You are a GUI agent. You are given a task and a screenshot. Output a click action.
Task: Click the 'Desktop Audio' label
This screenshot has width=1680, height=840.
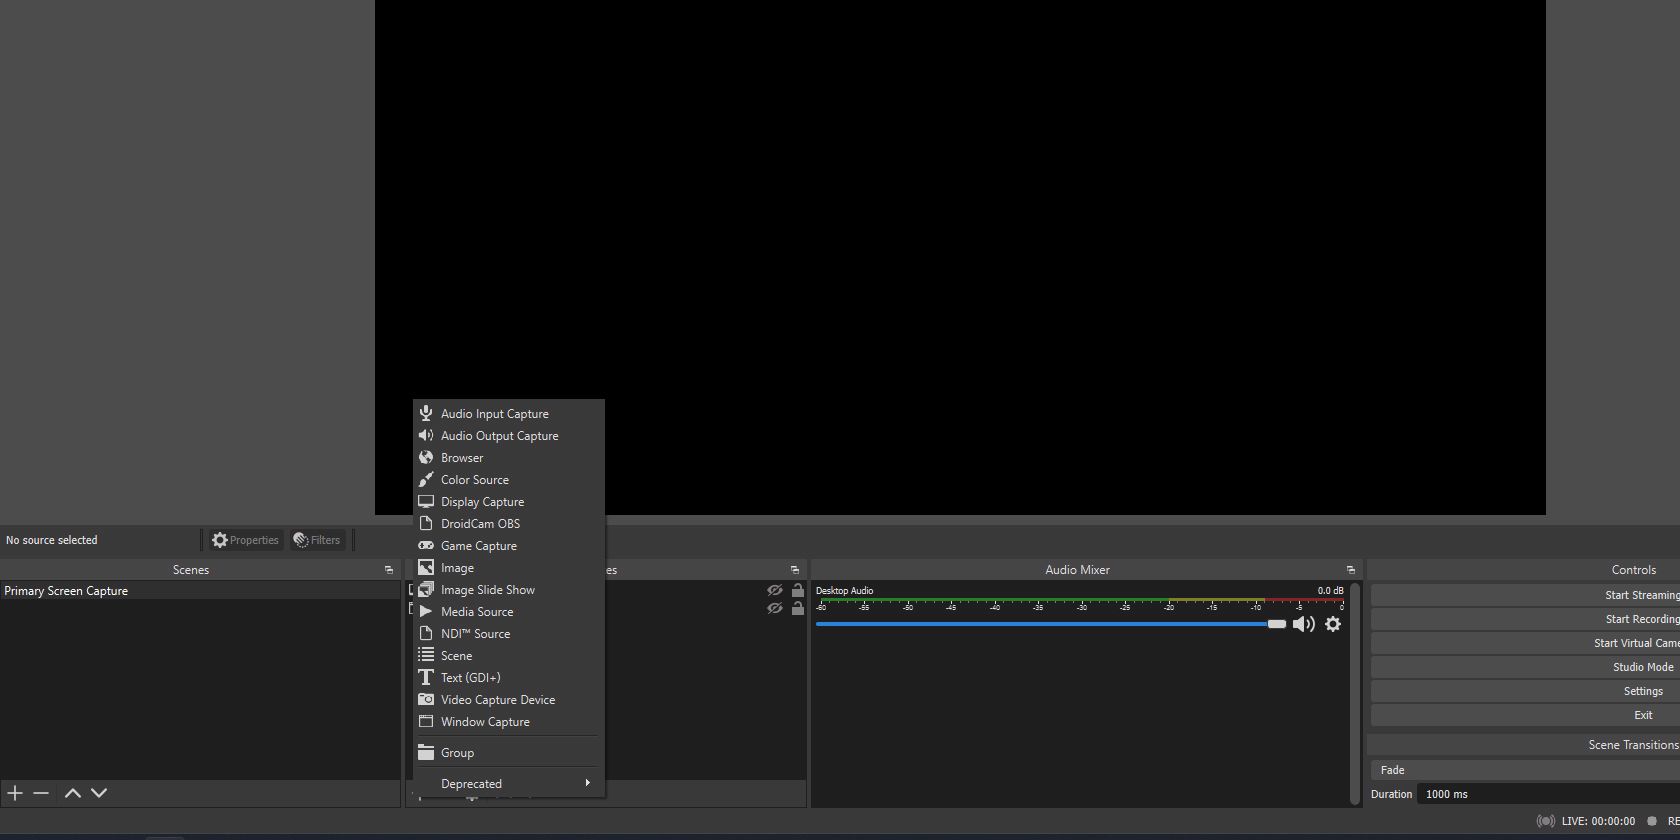click(844, 591)
